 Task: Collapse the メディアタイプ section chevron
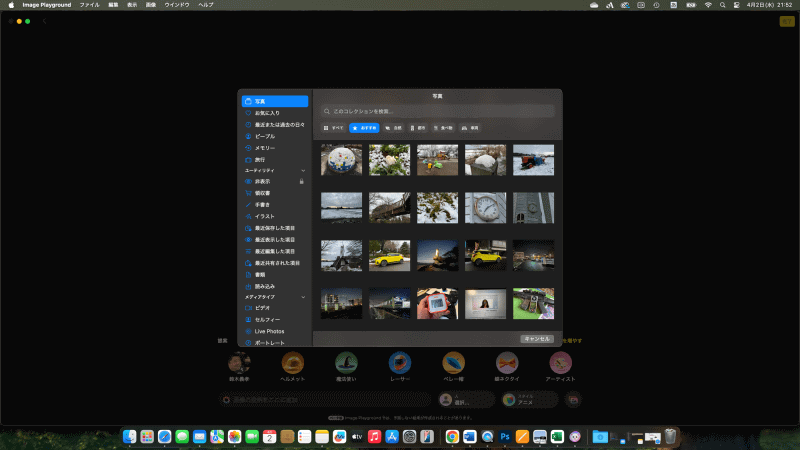point(303,297)
